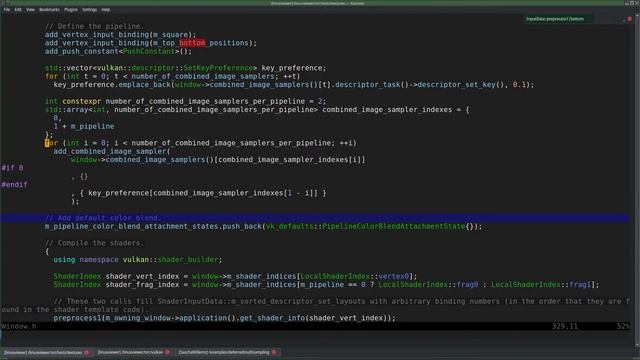640x360 pixels.
Task: Open the Edit menu
Action: tap(18, 9)
